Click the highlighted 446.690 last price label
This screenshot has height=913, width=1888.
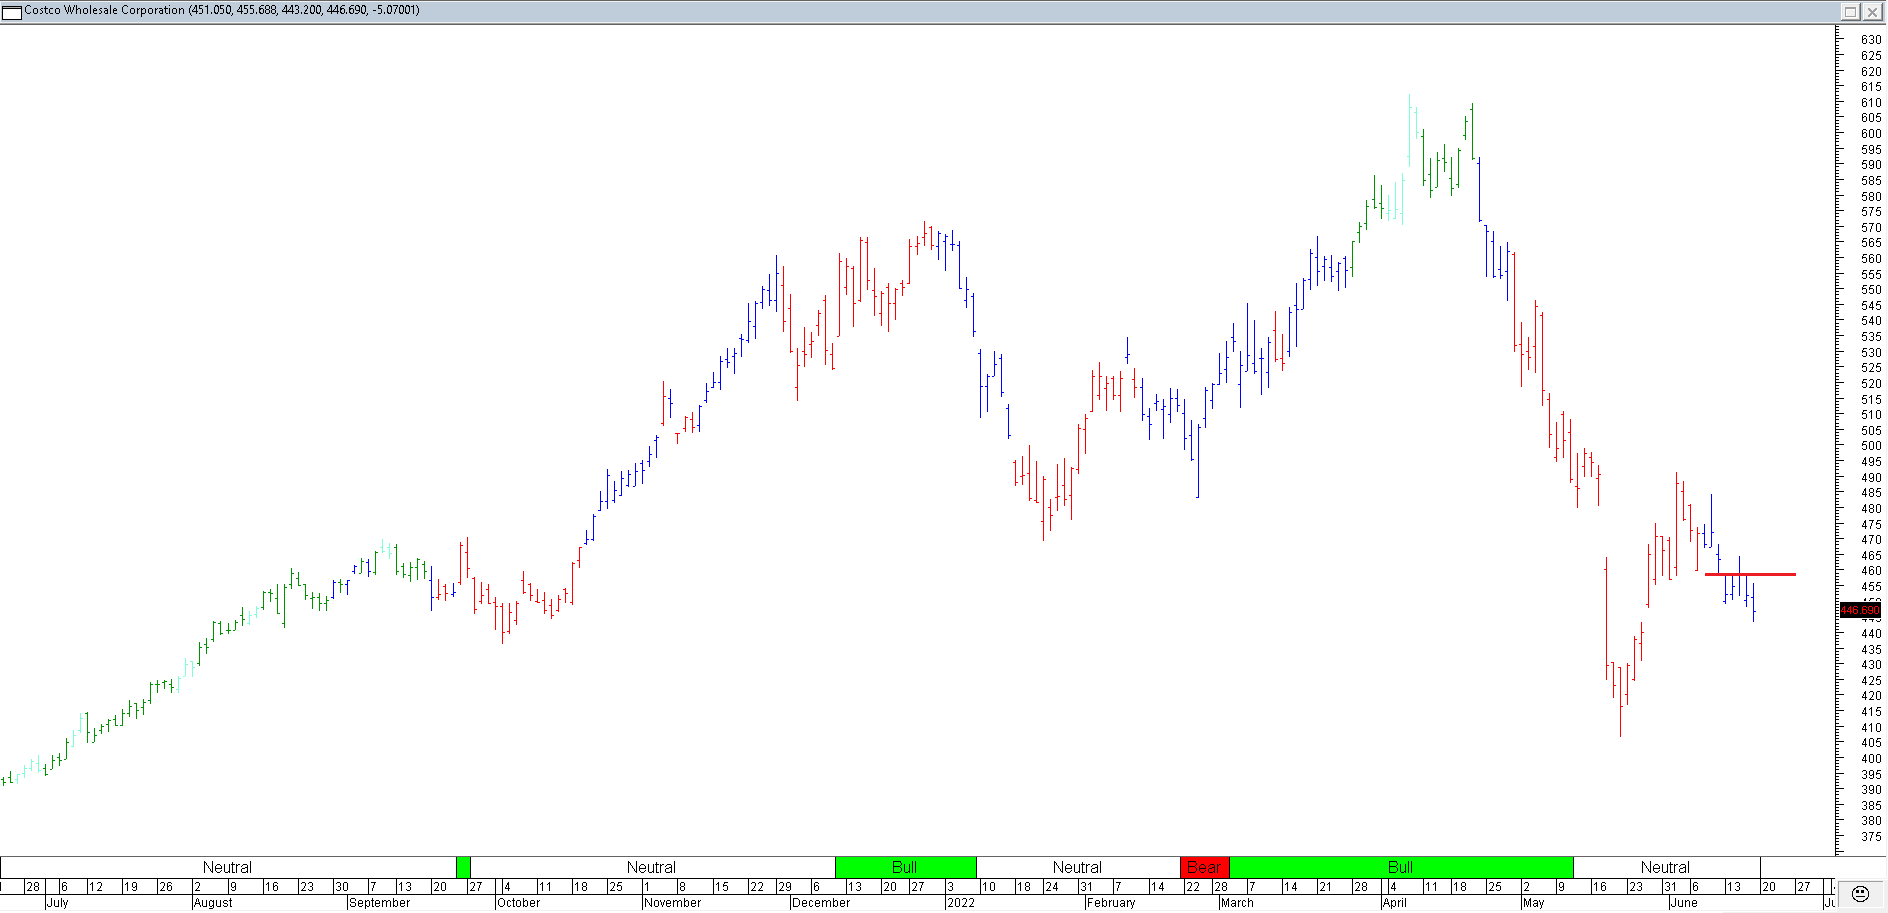point(1861,610)
